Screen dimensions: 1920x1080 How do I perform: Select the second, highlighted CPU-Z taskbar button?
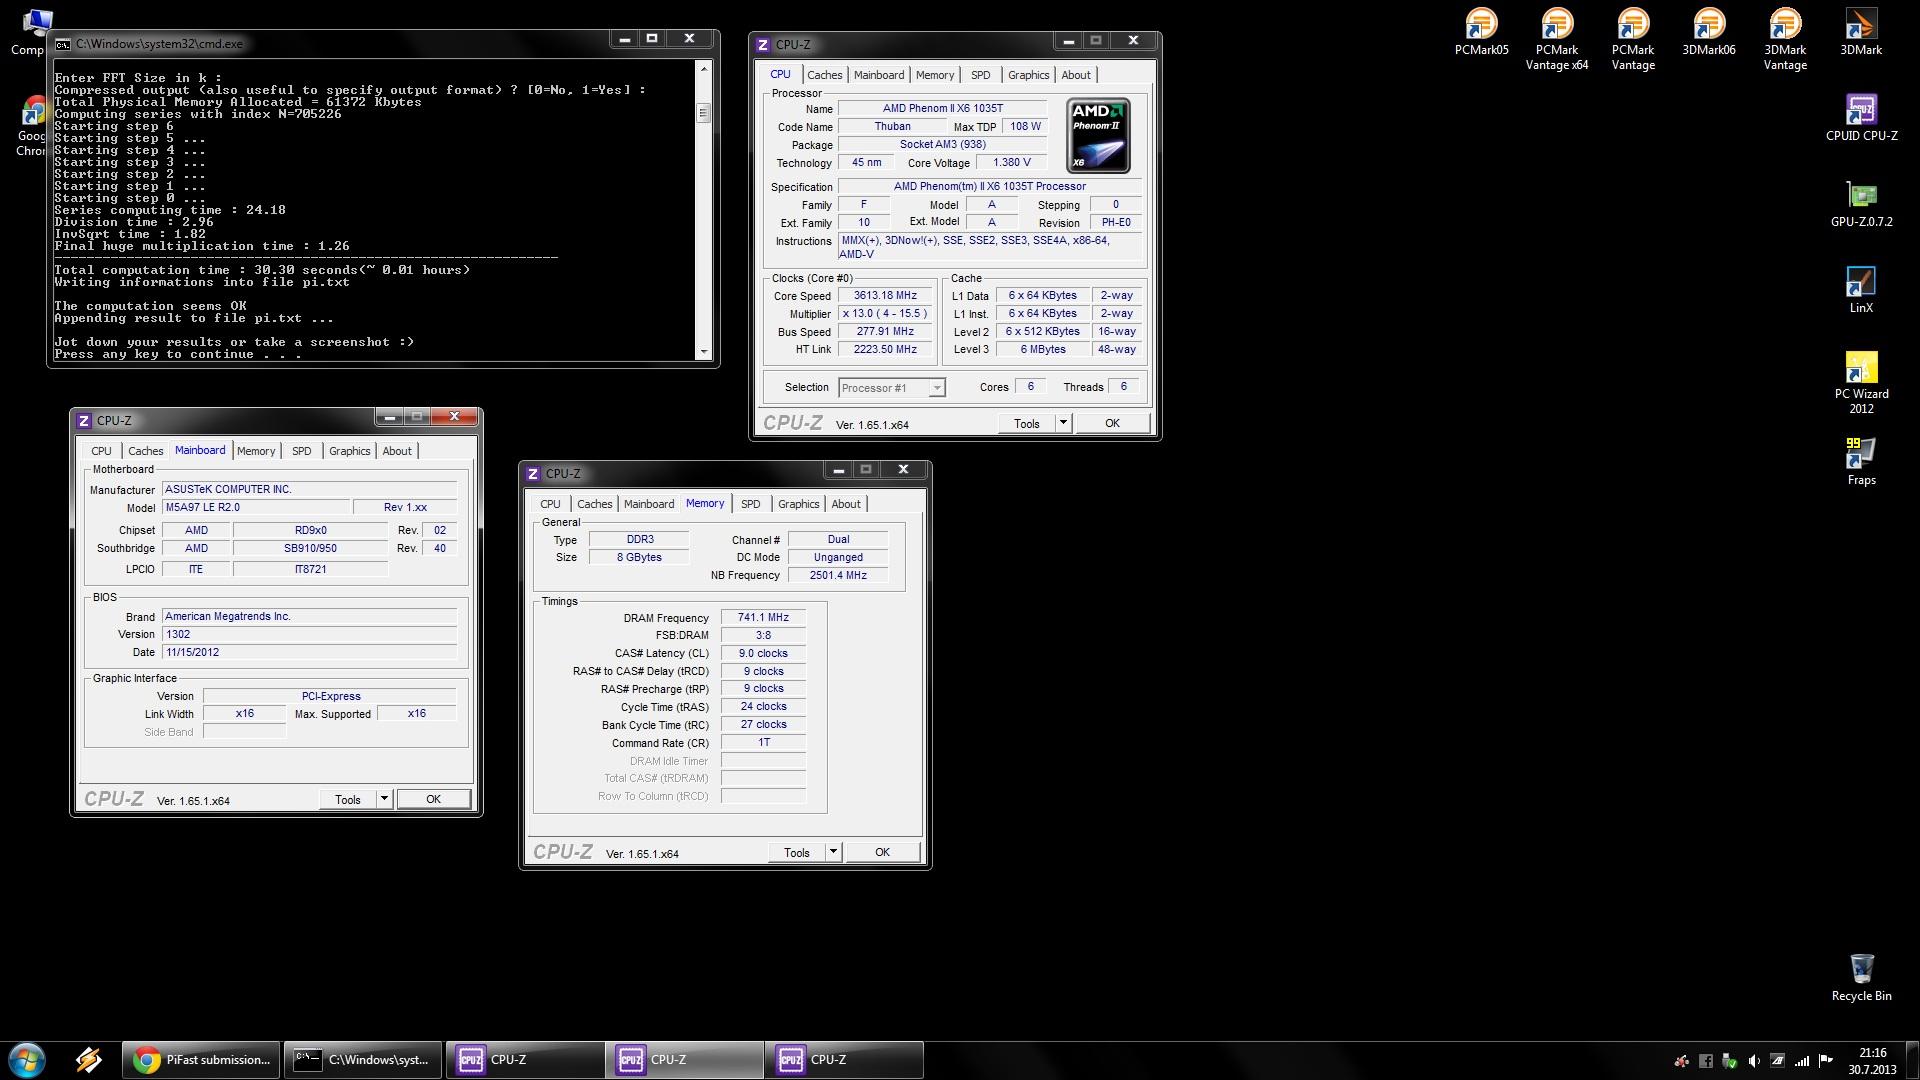(x=684, y=1060)
